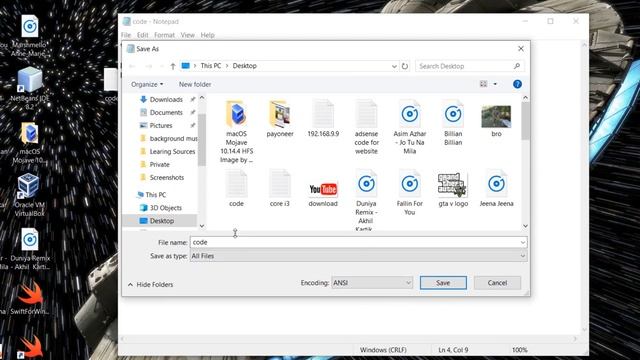Select the core i3 file
This screenshot has width=640, height=360.
coord(280,189)
